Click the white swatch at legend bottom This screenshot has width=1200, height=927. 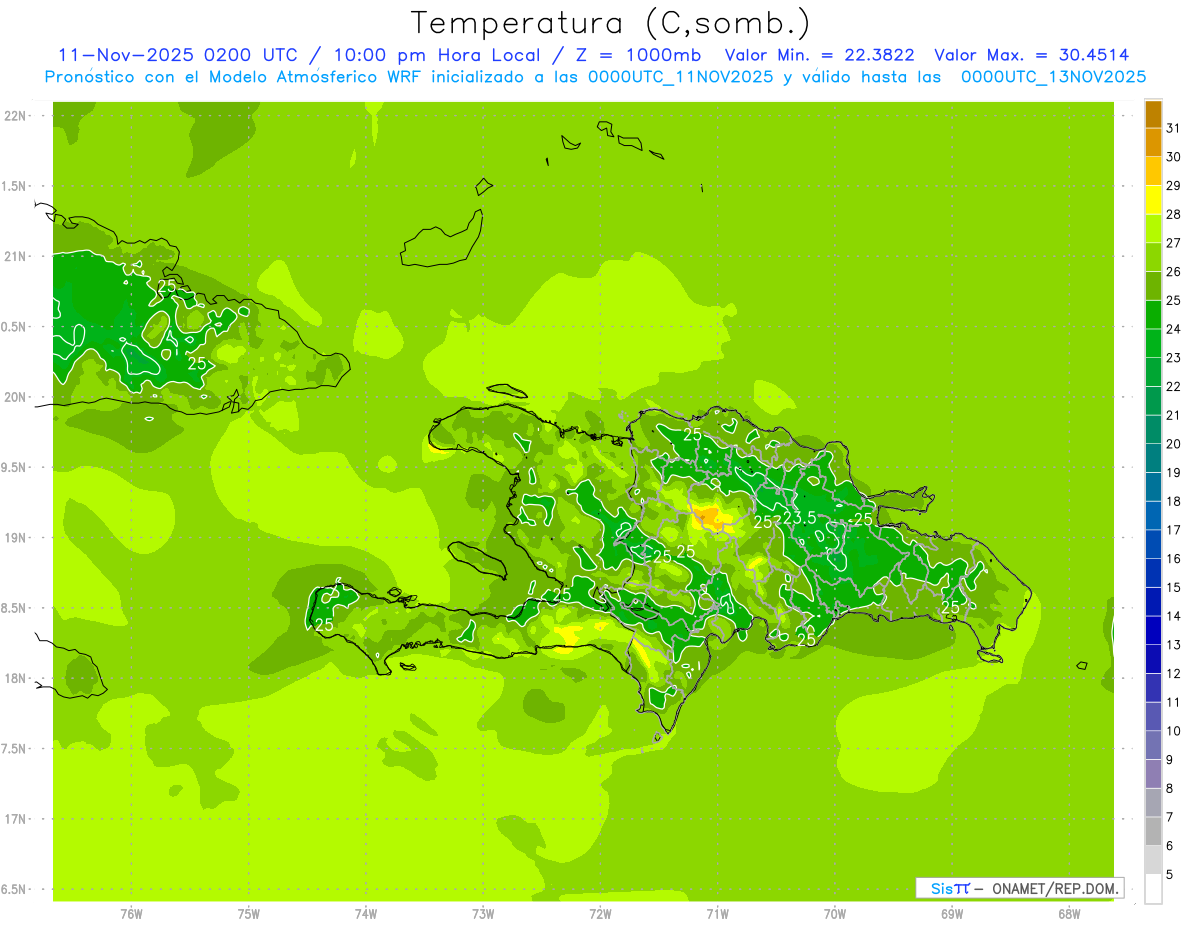1153,888
